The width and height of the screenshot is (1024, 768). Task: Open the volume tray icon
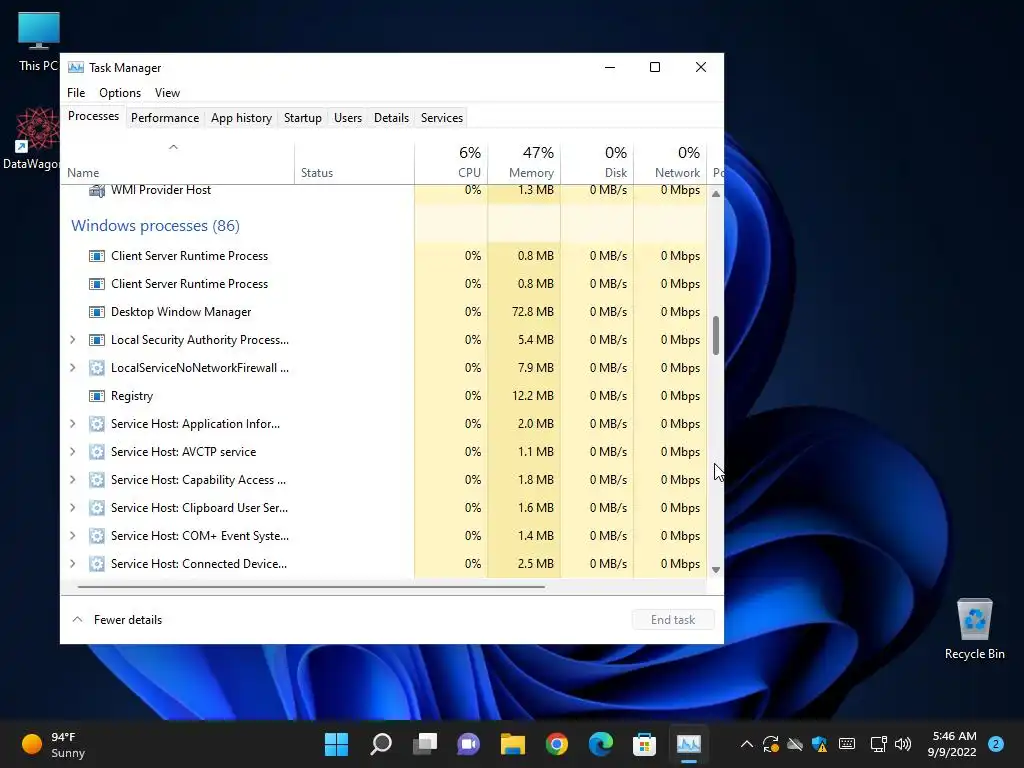[x=903, y=744]
